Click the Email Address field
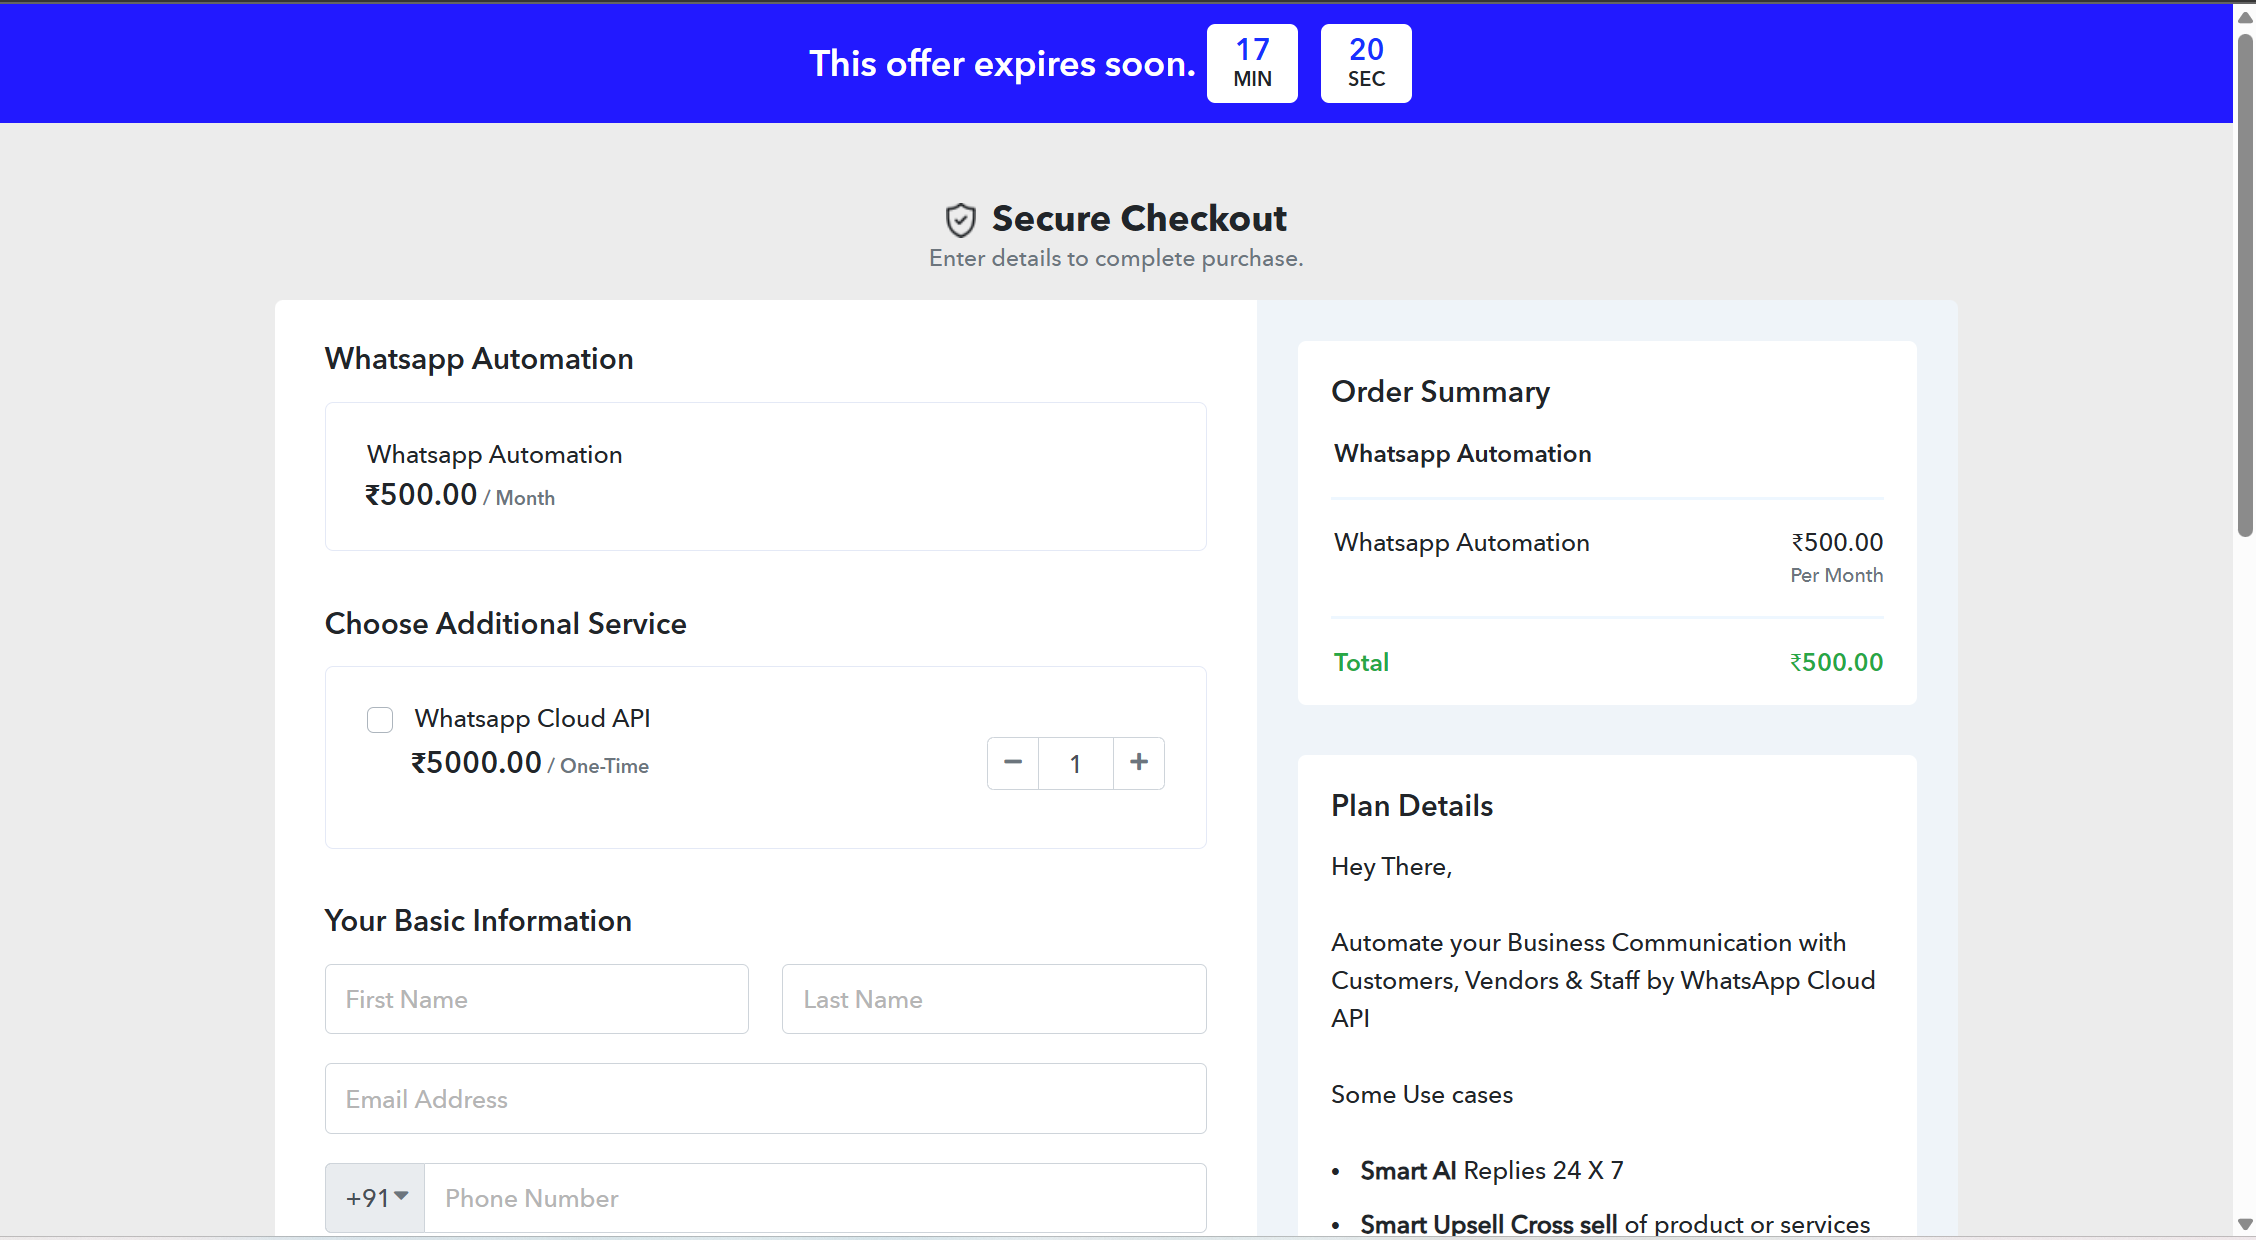The height and width of the screenshot is (1240, 2256). 765,1099
